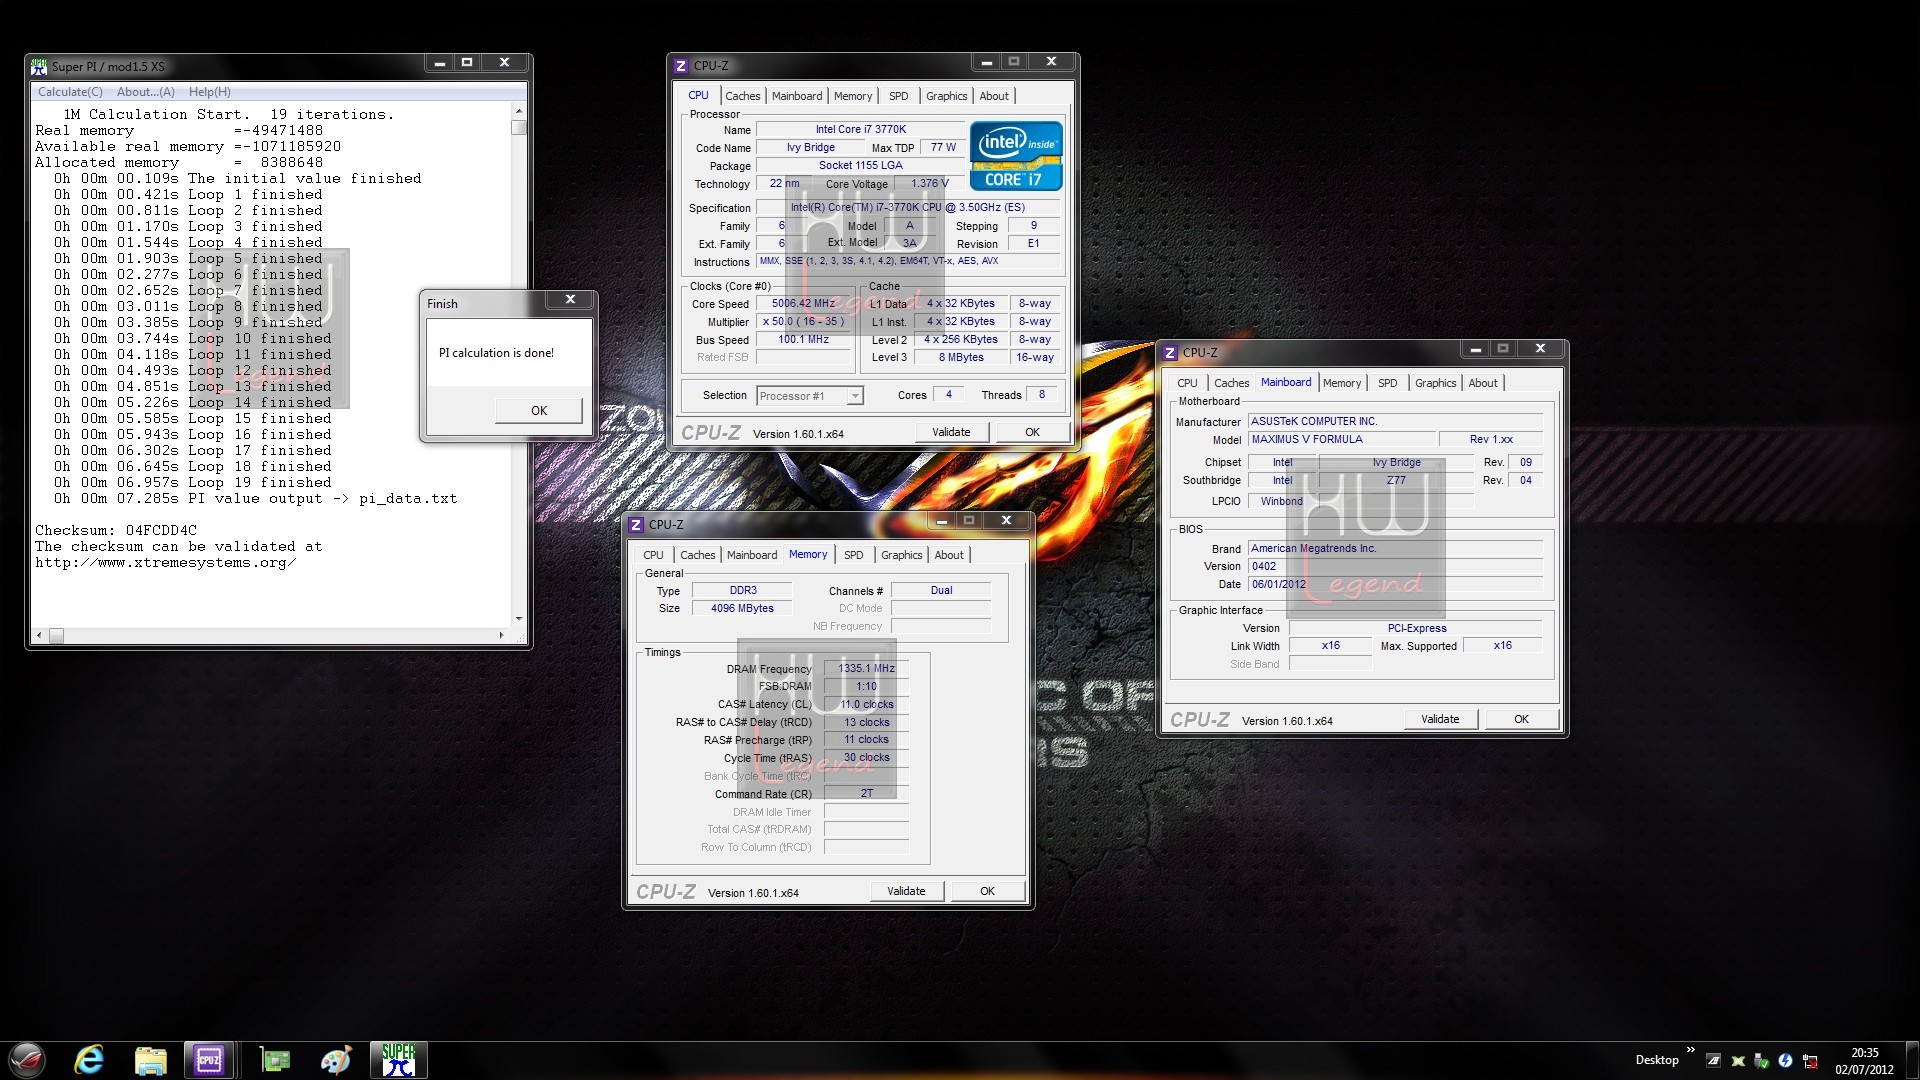Select the Mainboard tab in processor CPU-Z window
Viewport: 1920px width, 1080px height.
[797, 96]
